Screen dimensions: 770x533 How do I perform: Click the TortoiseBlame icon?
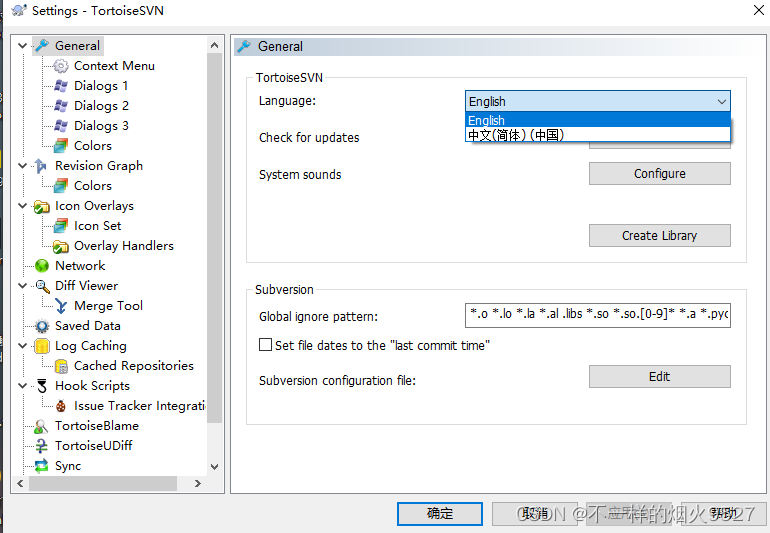tap(42, 426)
